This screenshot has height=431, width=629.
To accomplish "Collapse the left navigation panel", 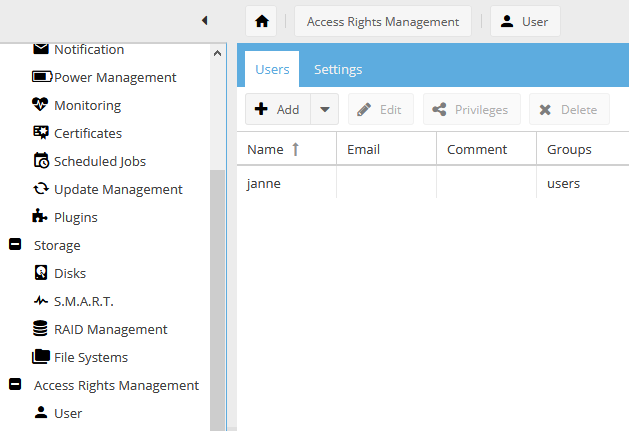I will click(x=204, y=20).
